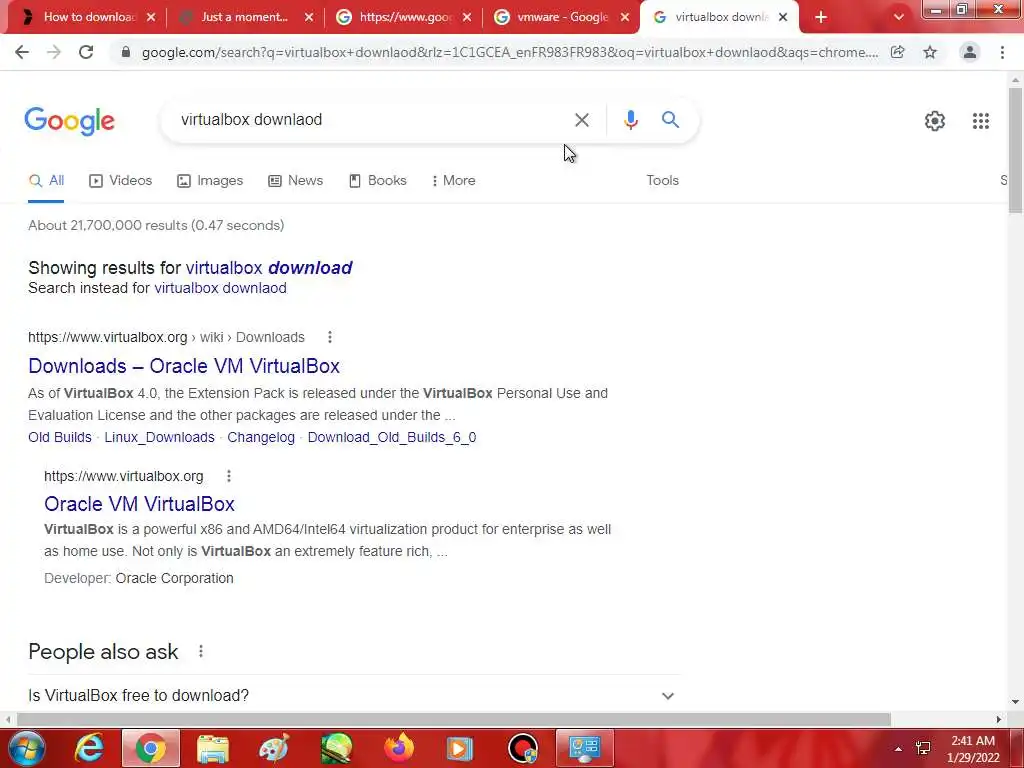Open the Tools search options
The image size is (1024, 768).
tap(662, 180)
